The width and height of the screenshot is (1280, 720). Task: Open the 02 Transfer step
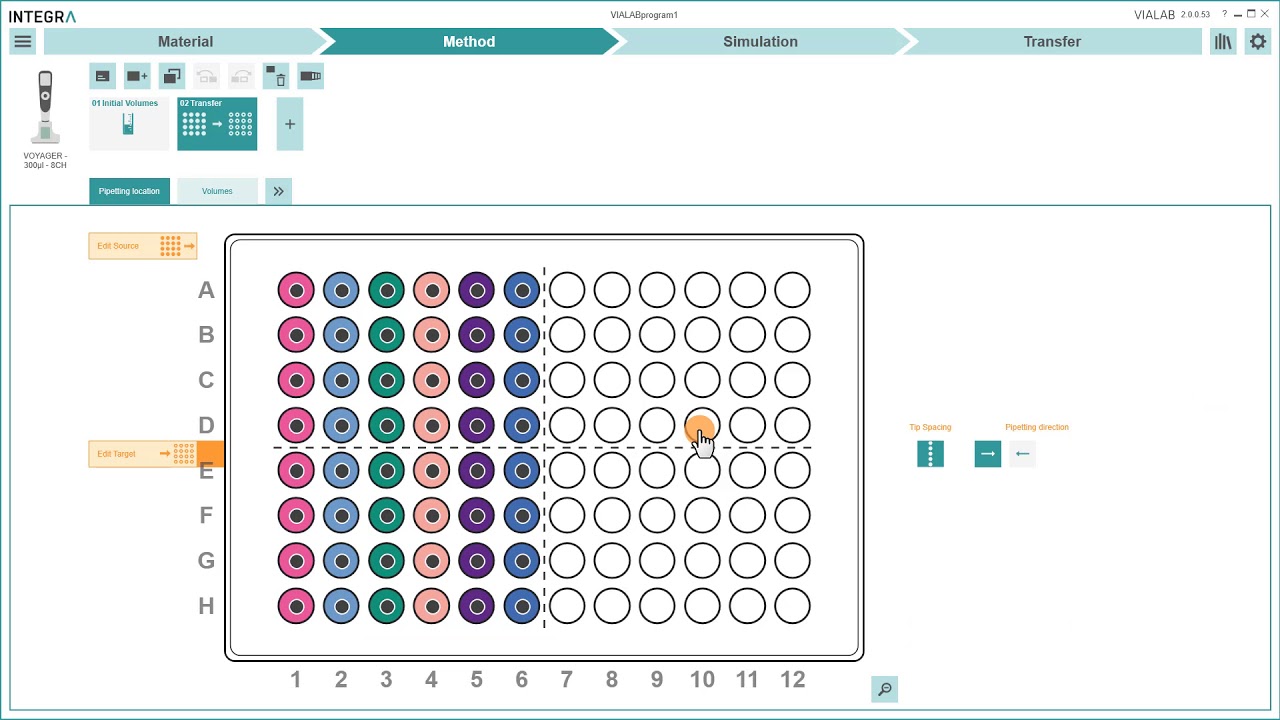tap(217, 124)
